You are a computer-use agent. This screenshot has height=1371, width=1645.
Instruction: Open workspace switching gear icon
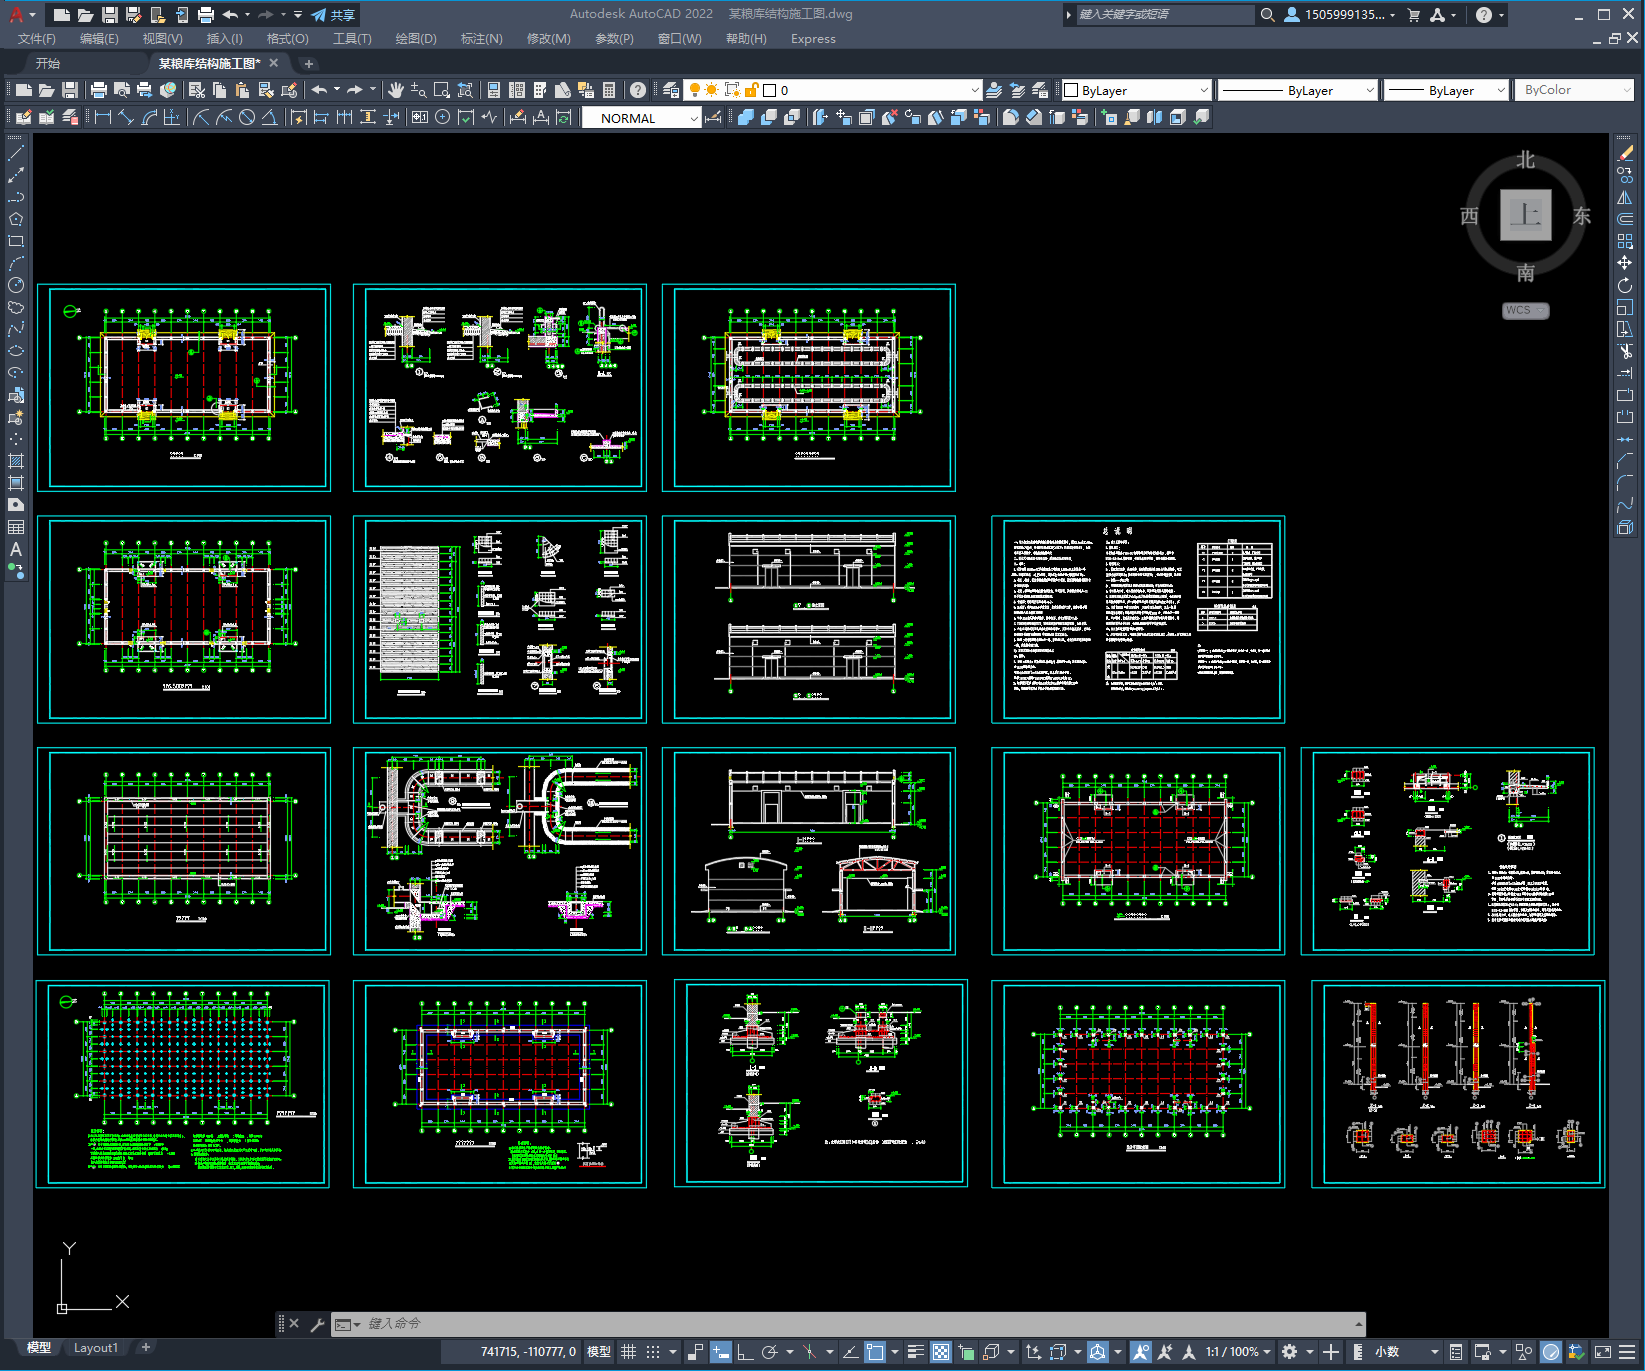point(1290,1352)
